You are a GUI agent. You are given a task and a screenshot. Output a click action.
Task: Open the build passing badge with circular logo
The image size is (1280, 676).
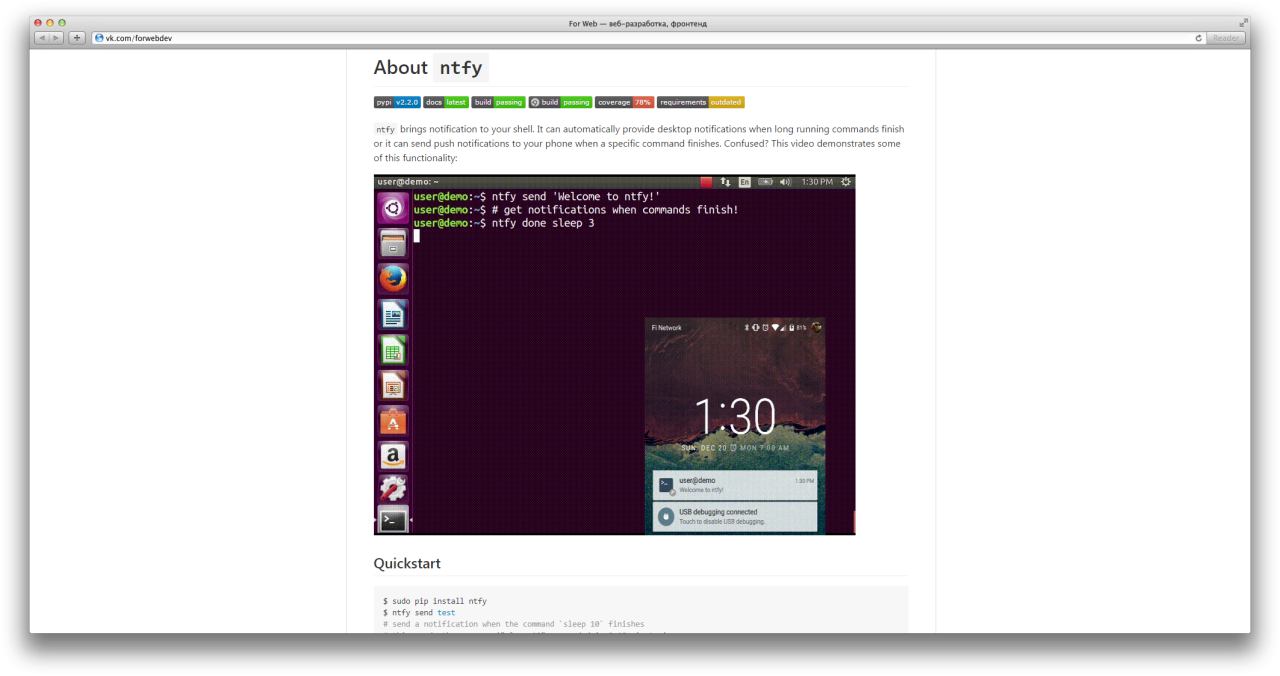(560, 102)
